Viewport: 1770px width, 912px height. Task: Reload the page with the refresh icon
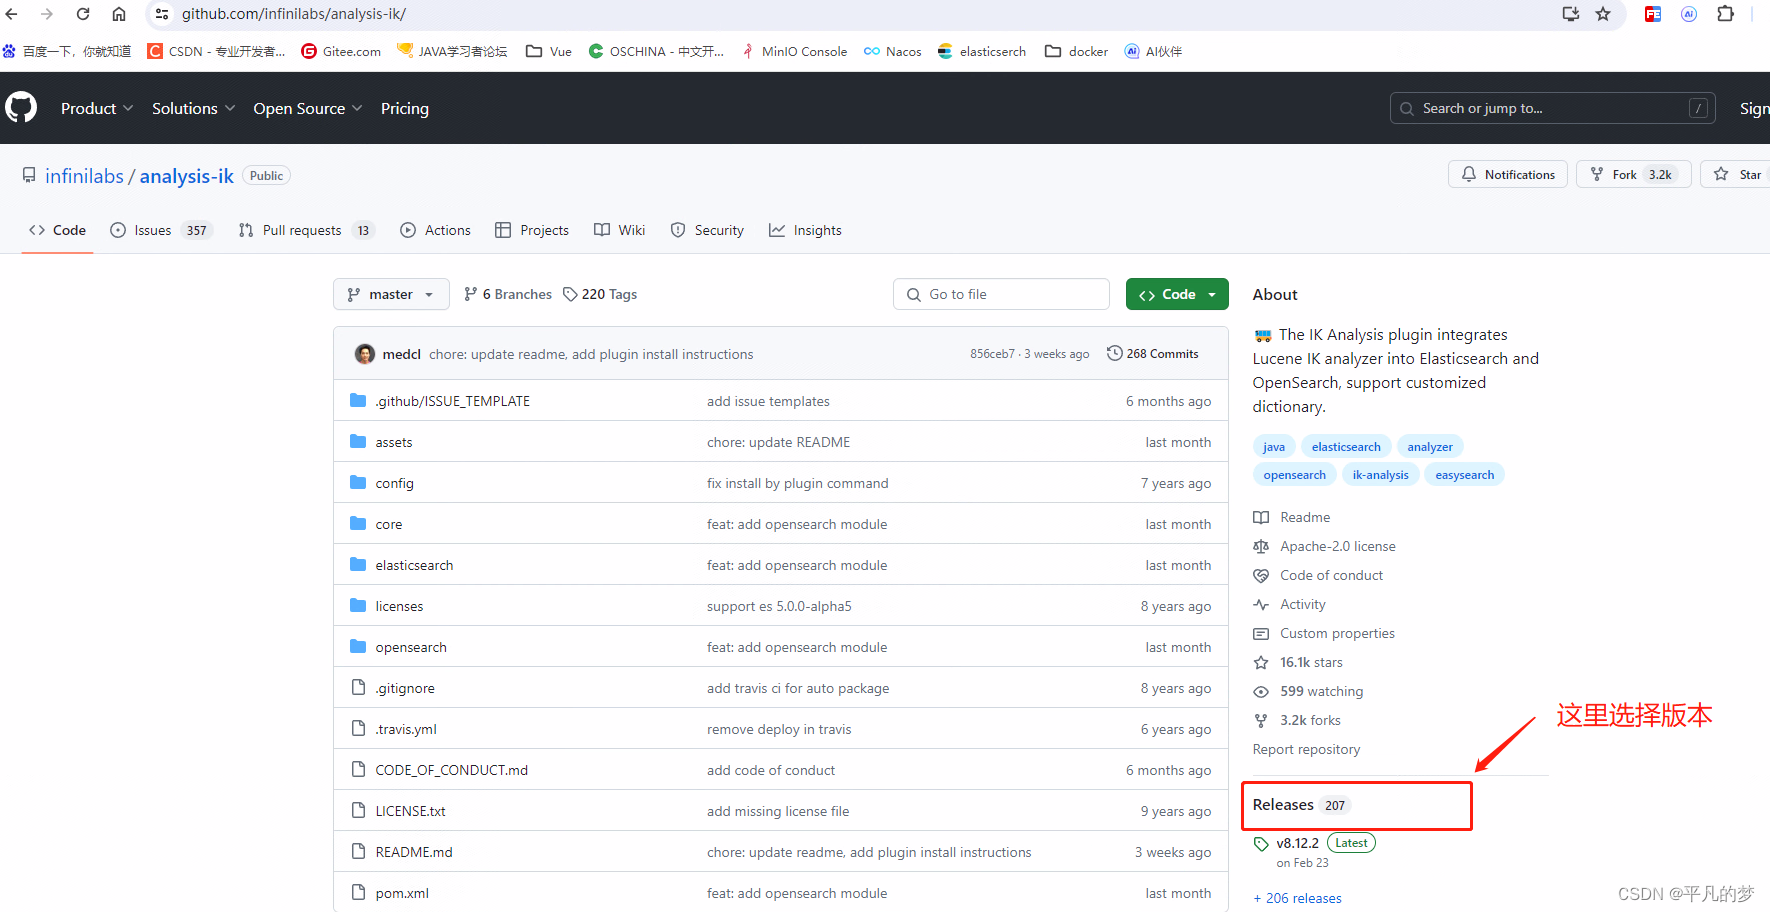83,14
